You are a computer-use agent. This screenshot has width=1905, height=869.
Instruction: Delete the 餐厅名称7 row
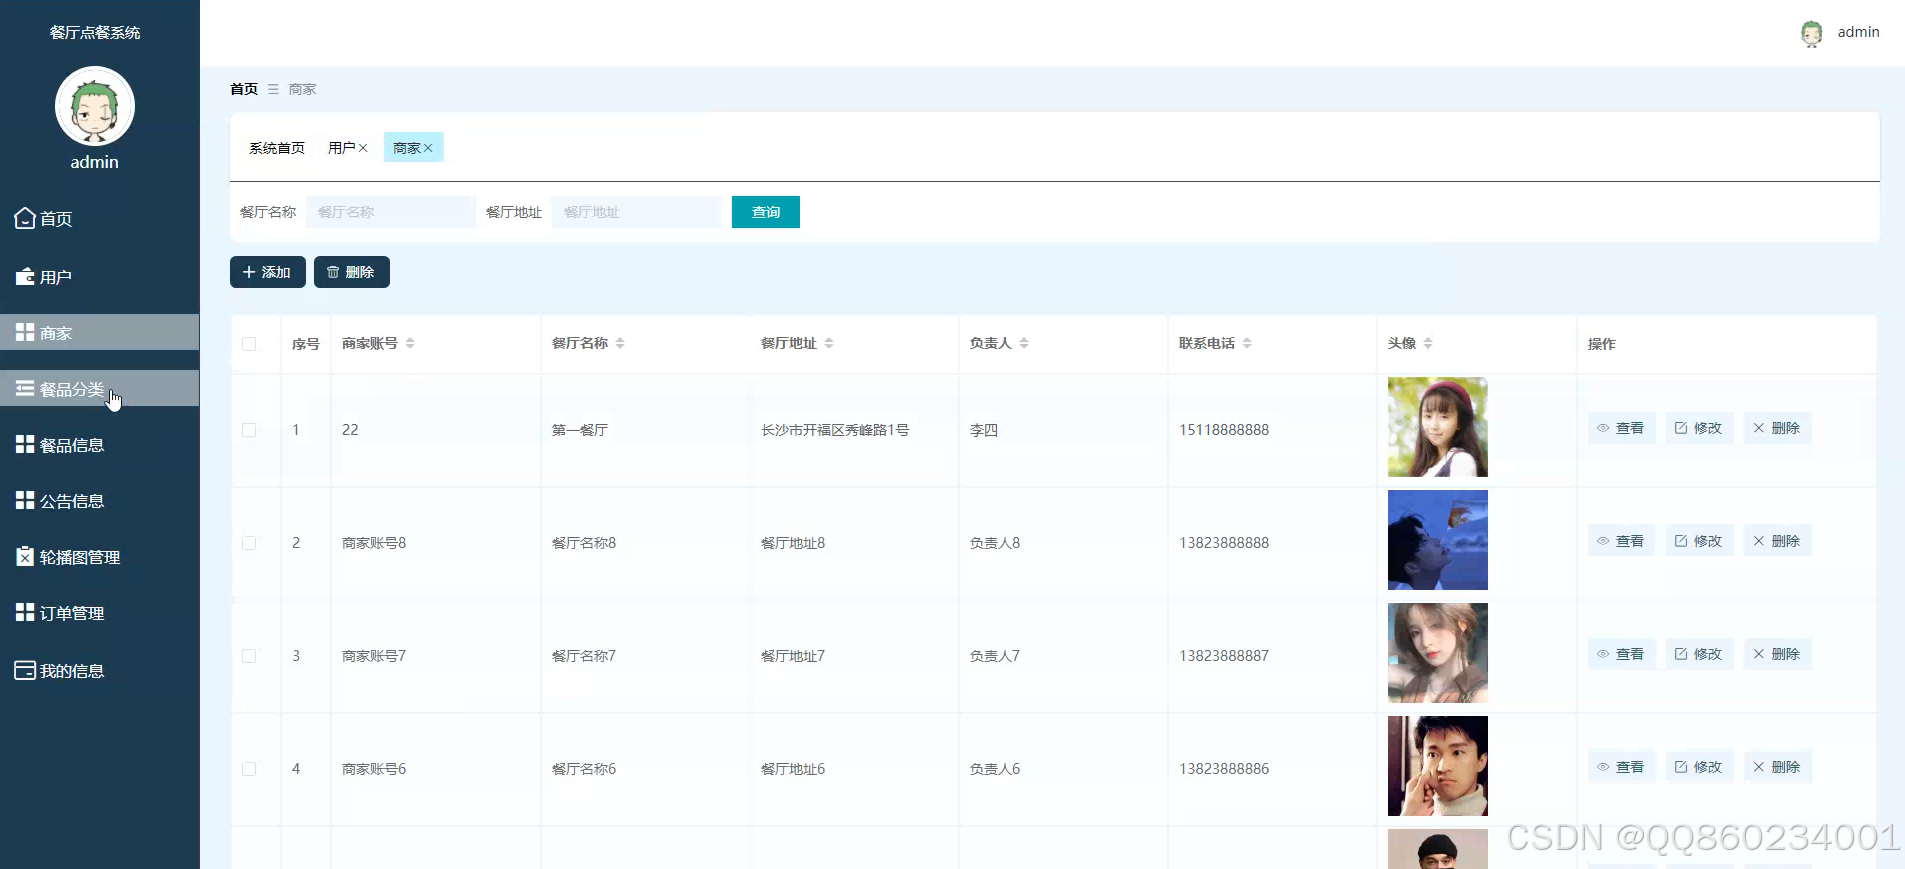(x=1777, y=654)
